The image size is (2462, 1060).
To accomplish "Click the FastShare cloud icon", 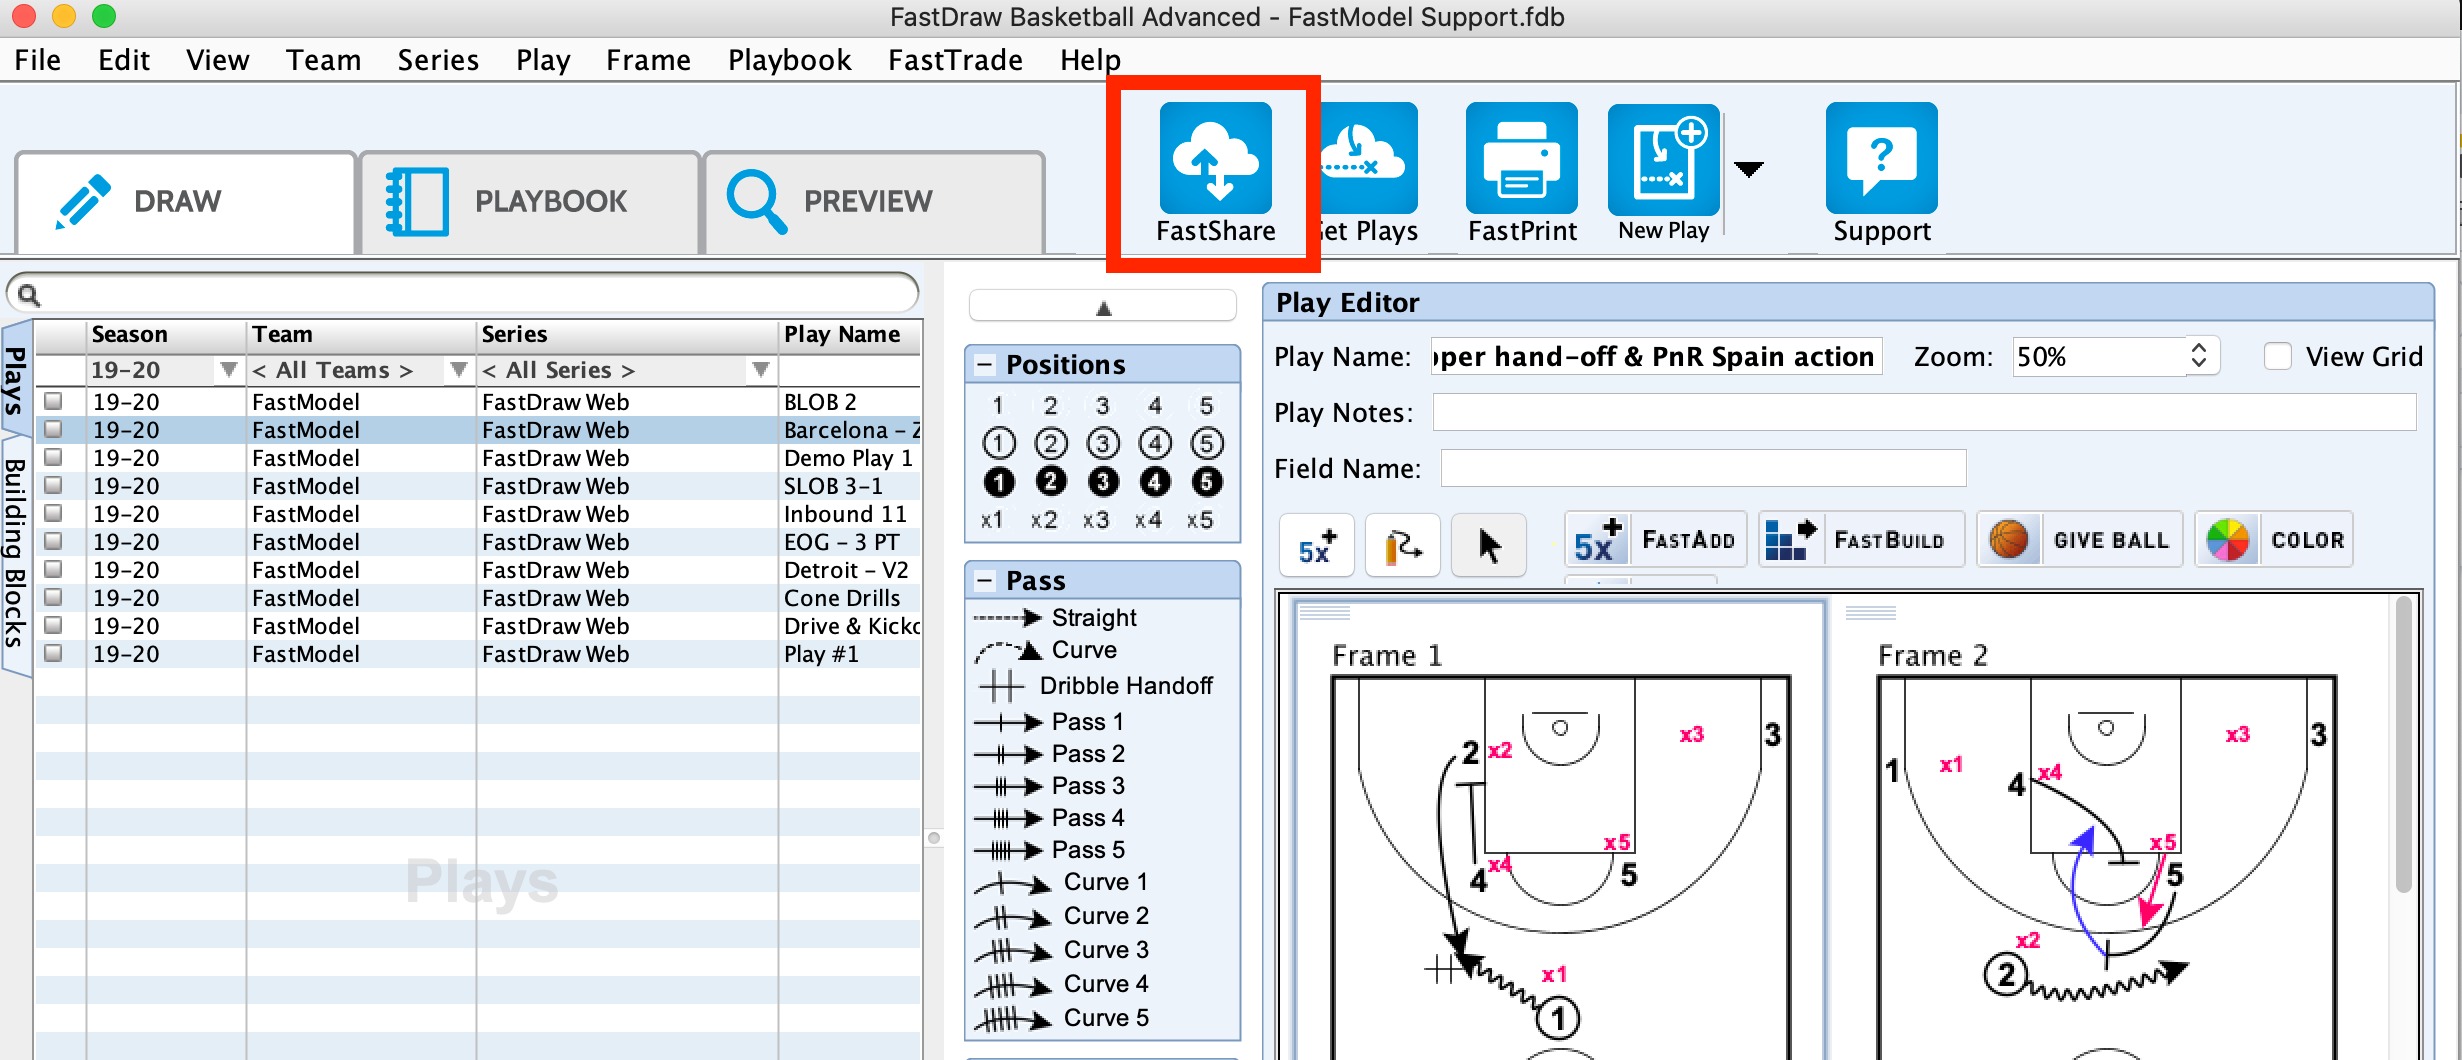I will click(x=1215, y=159).
